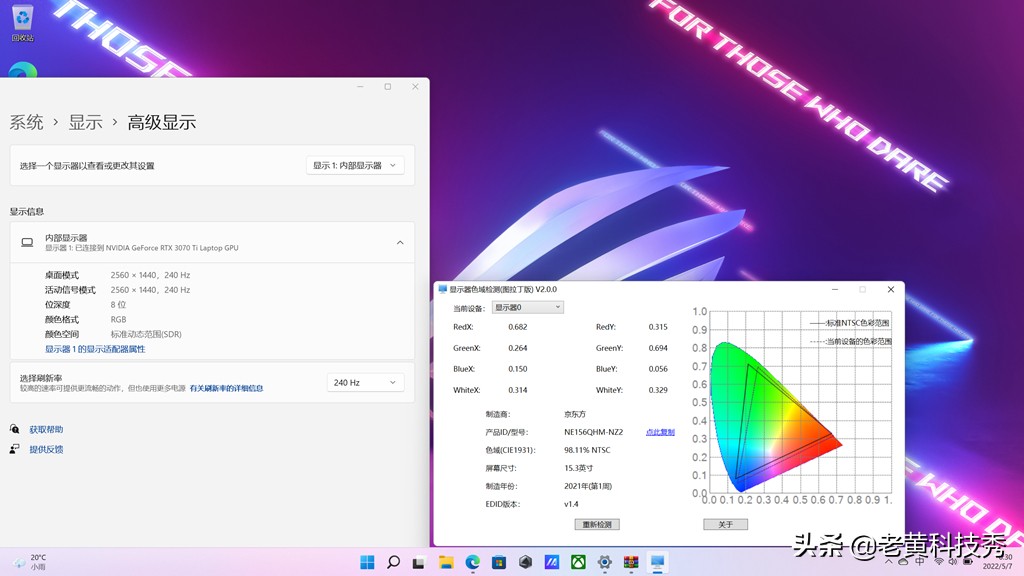The image size is (1024, 576).
Task: Go to 系统 in the breadcrumb
Action: [27, 122]
